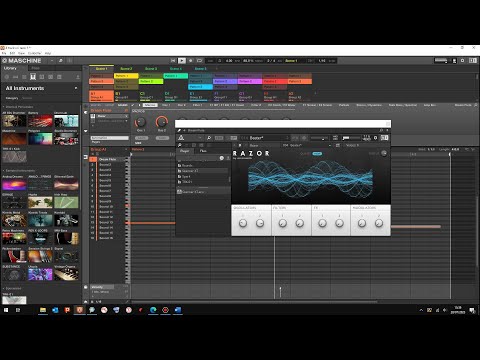Click the first Oscillators knob in Razor

(x=243, y=223)
